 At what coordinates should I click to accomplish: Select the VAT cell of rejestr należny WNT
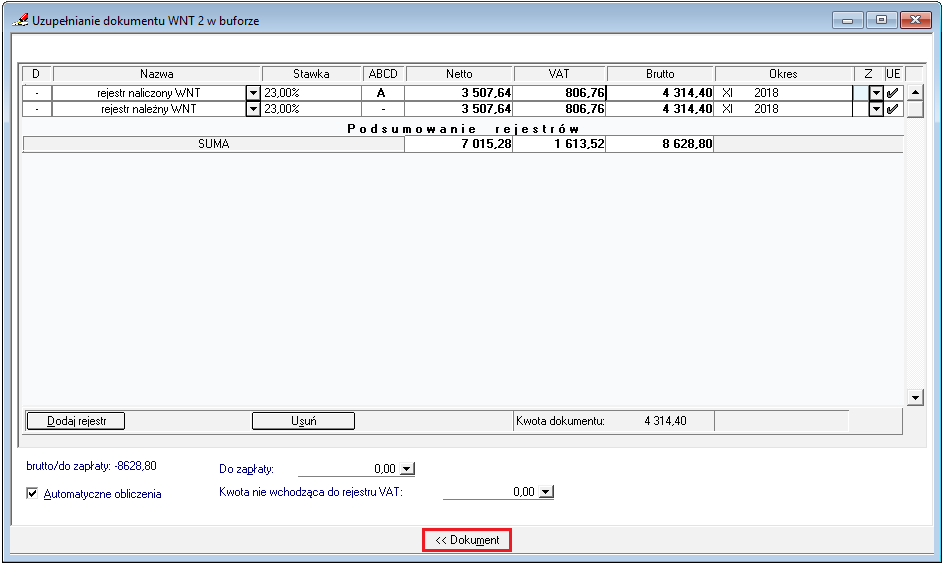click(560, 109)
